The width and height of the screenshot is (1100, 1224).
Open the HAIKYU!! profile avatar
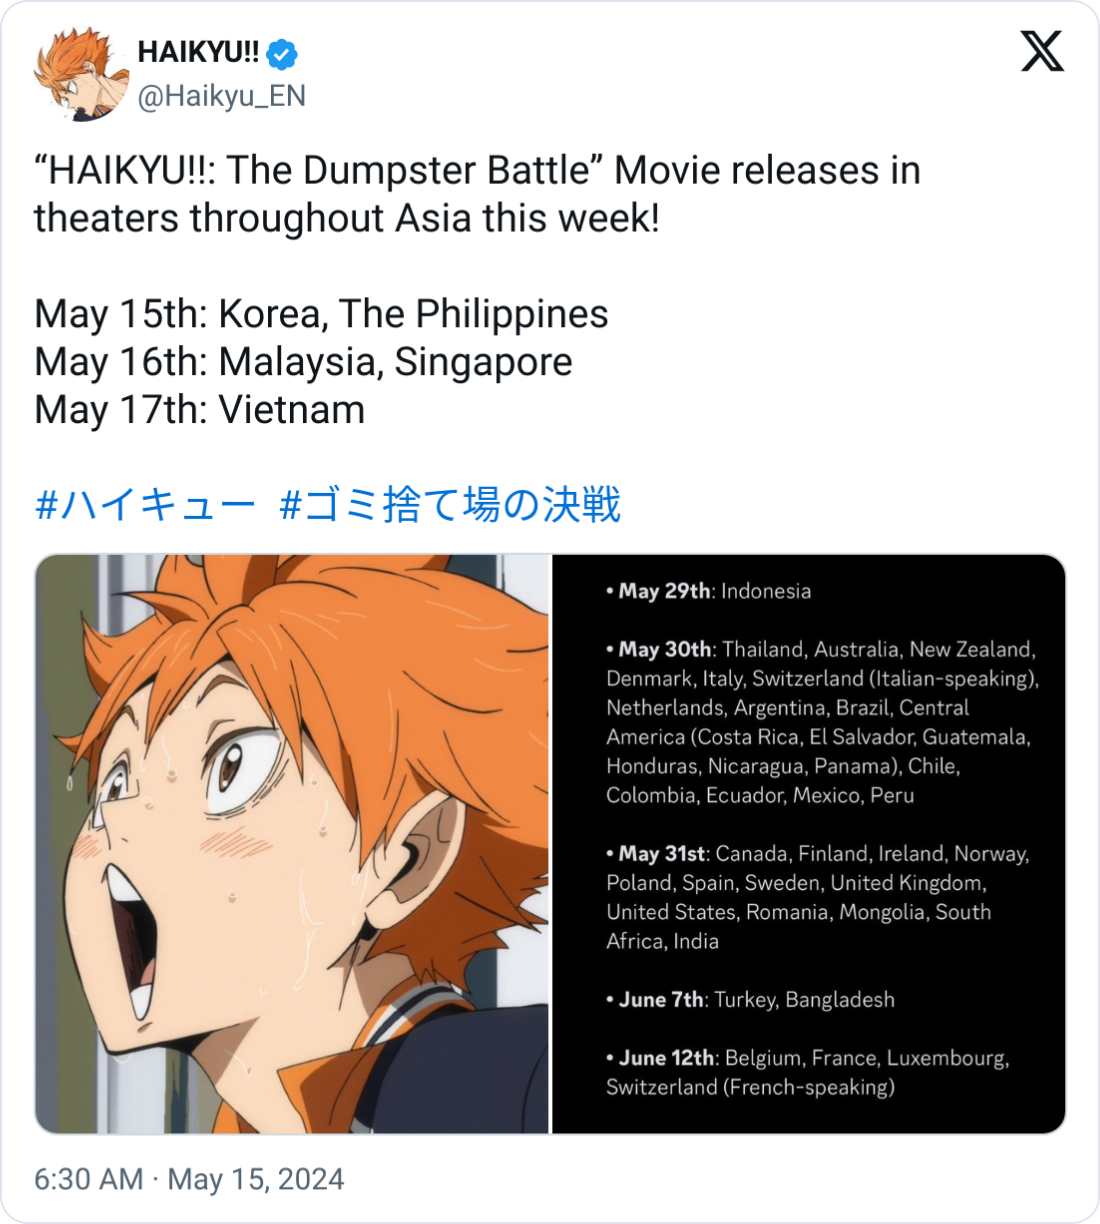click(82, 74)
